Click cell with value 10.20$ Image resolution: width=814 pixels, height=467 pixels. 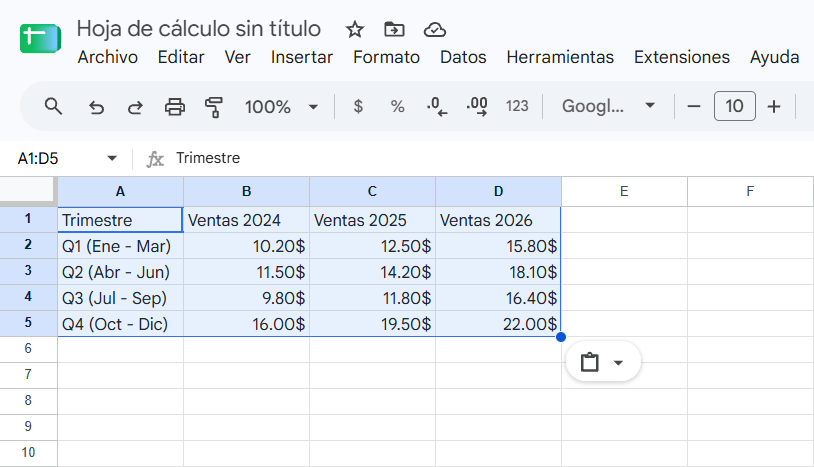[247, 245]
